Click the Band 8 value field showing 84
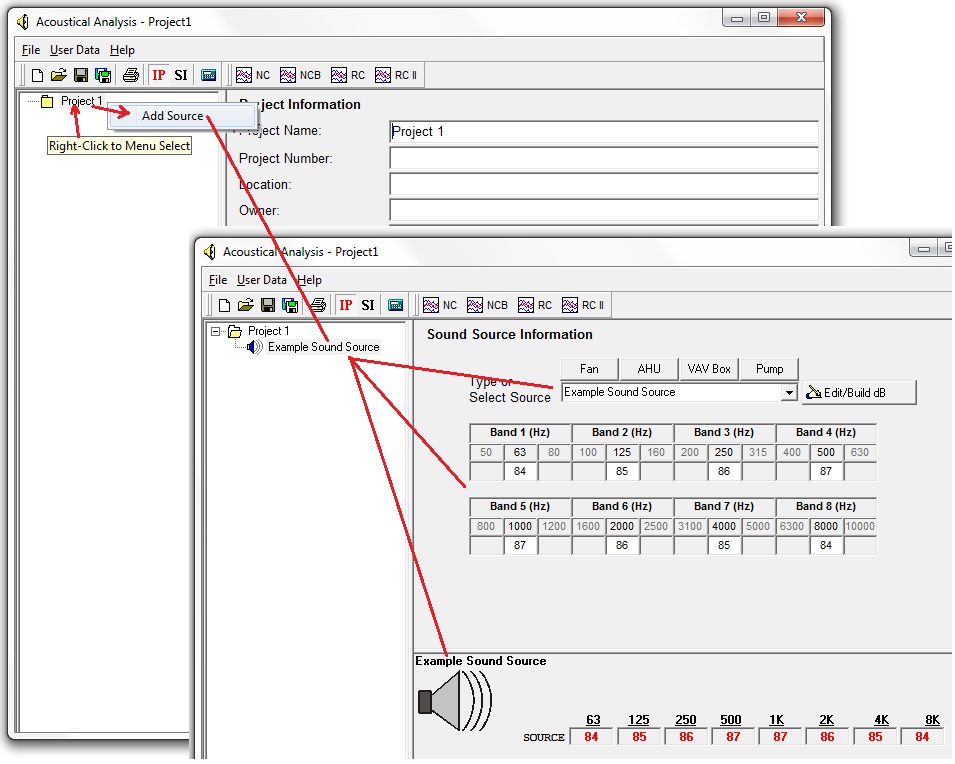The height and width of the screenshot is (764, 955). (x=826, y=546)
